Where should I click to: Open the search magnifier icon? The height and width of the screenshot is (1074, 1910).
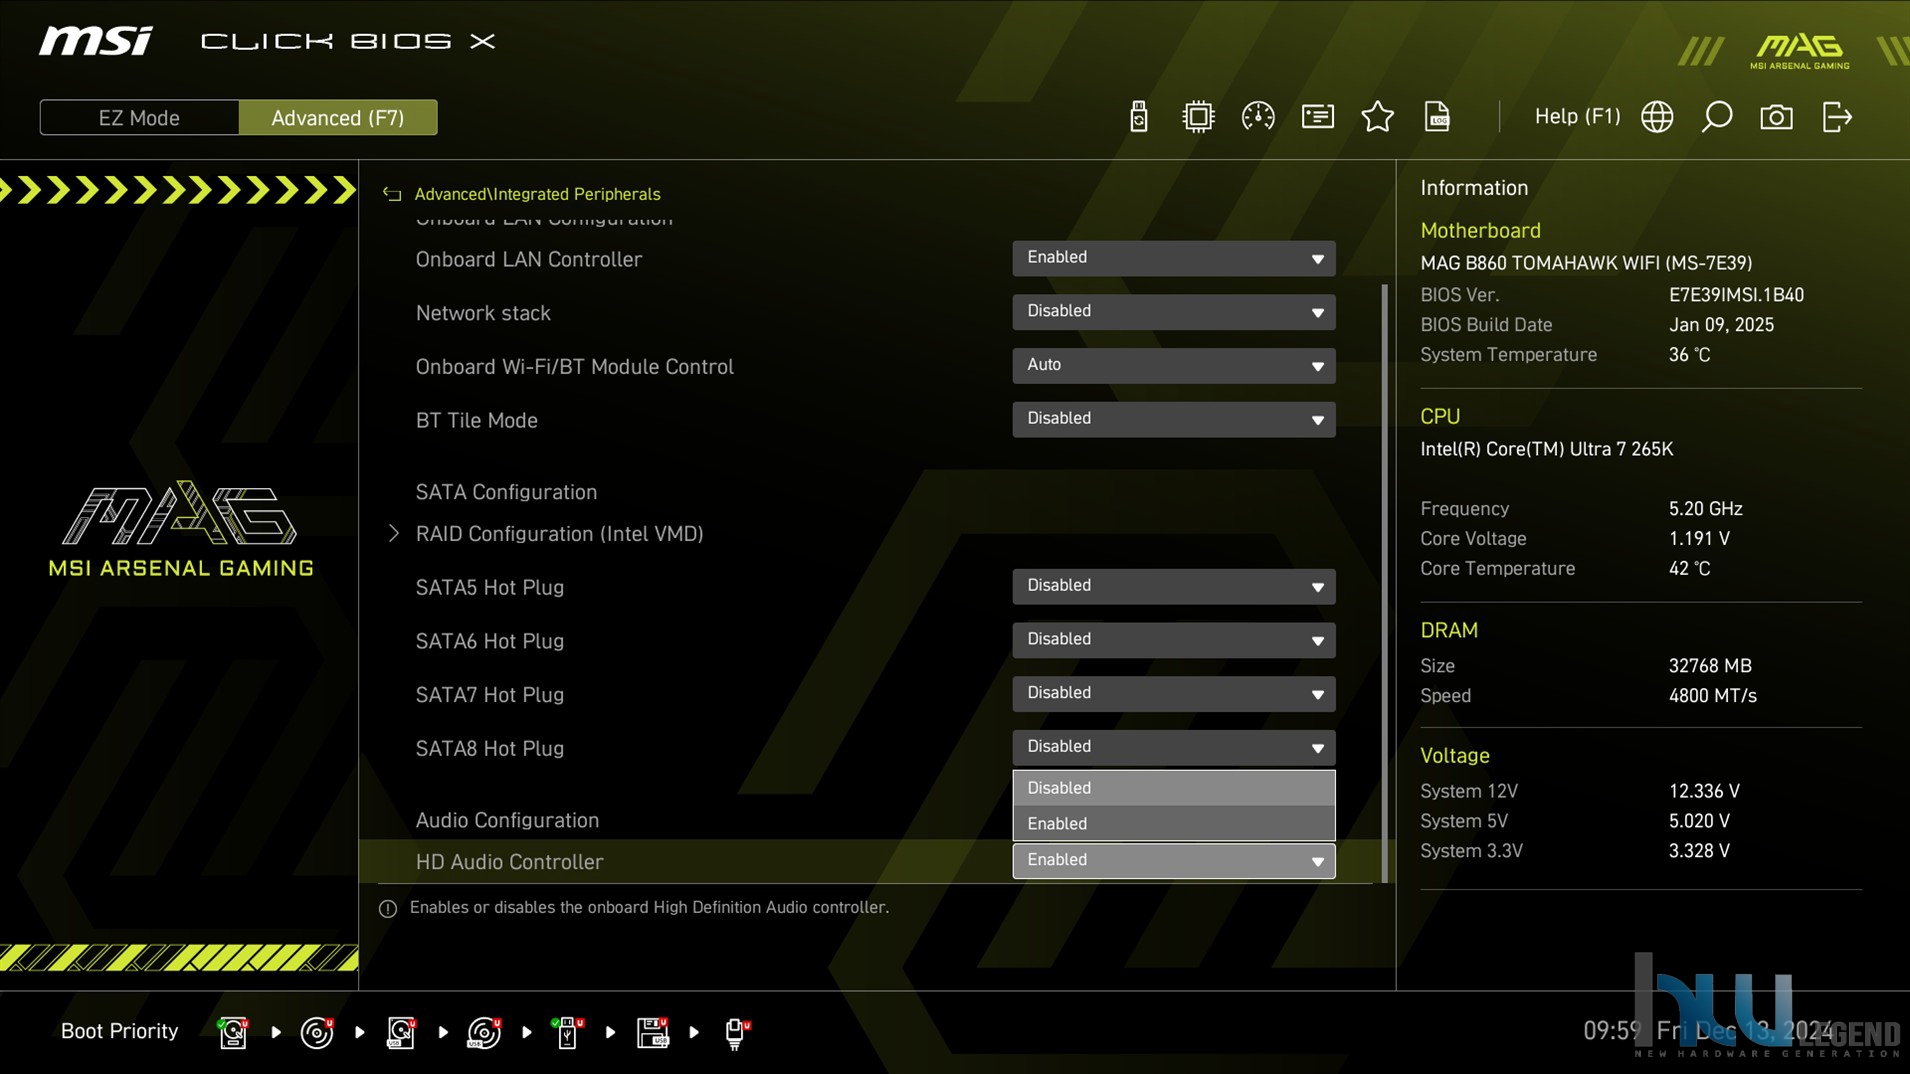(1716, 117)
